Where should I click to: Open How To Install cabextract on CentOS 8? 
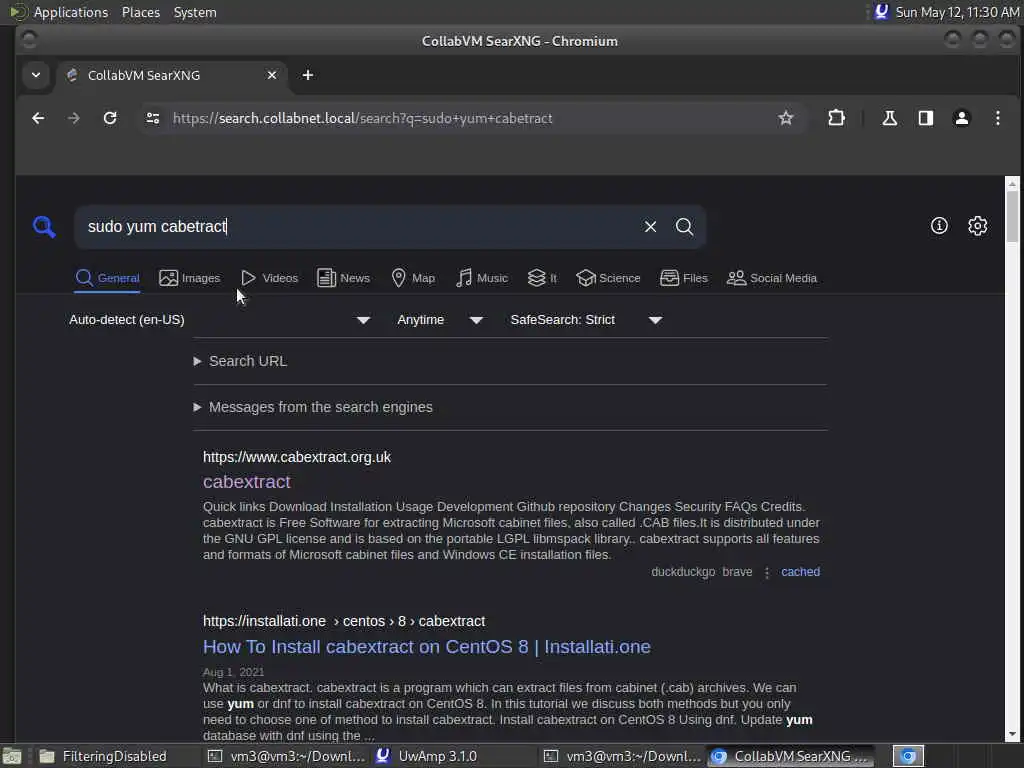pyautogui.click(x=426, y=647)
